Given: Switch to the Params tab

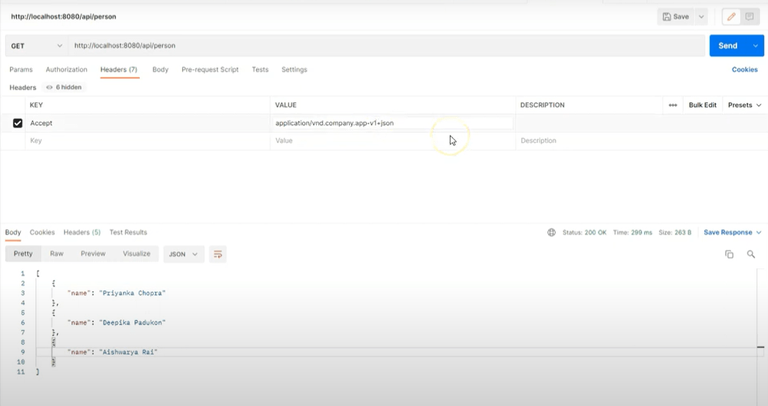Looking at the screenshot, I should pos(21,70).
